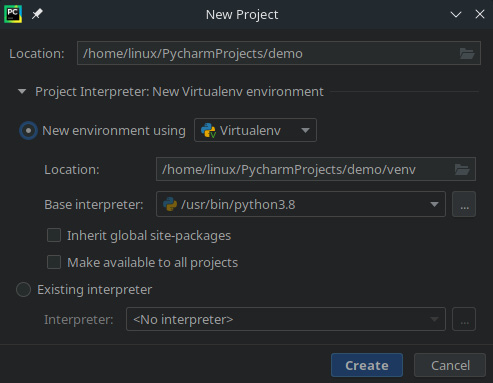Open the No interpreter dropdown
This screenshot has width=493, height=383.
click(x=286, y=319)
